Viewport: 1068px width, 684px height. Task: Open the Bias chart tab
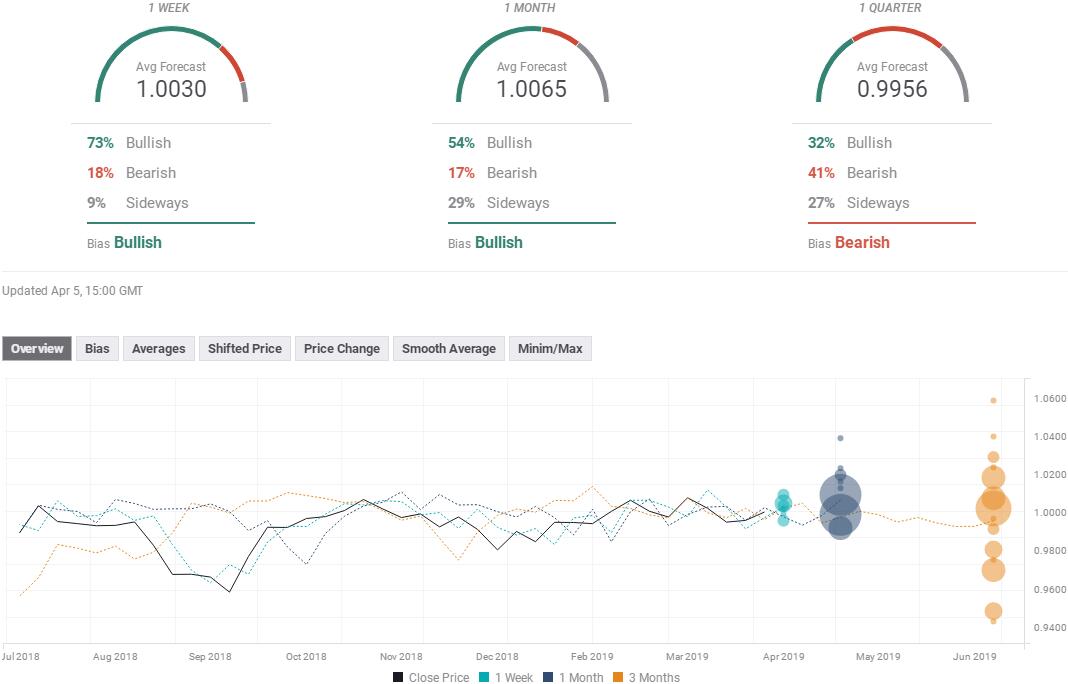tap(97, 349)
